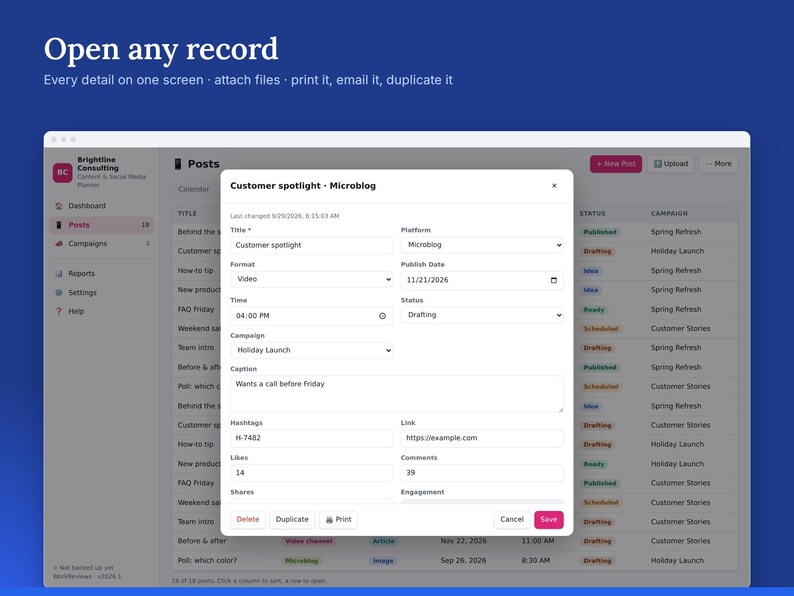Sort by the STATUS column header
The height and width of the screenshot is (596, 794).
592,214
